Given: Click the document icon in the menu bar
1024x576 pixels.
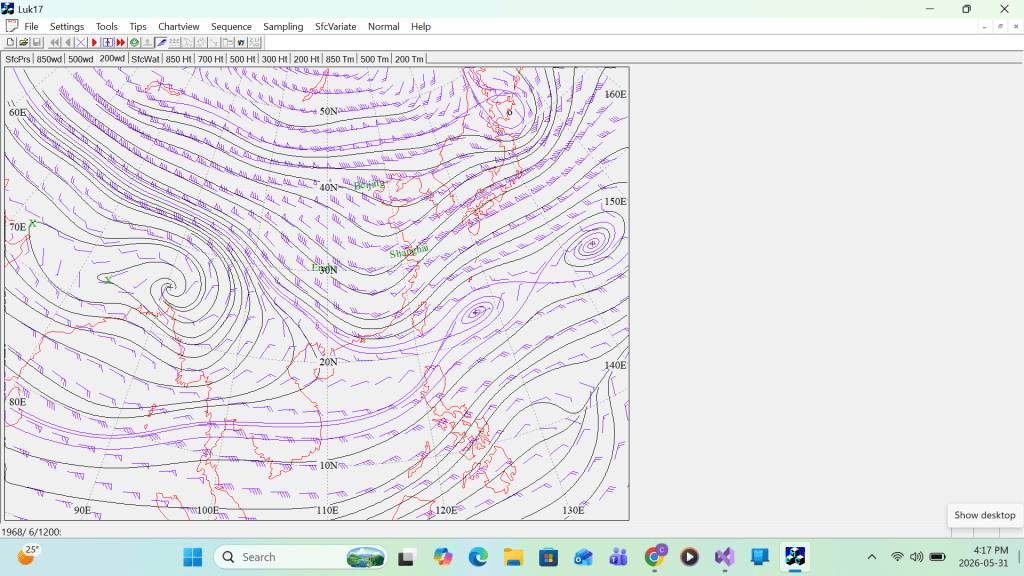Looking at the screenshot, I should click(11, 26).
